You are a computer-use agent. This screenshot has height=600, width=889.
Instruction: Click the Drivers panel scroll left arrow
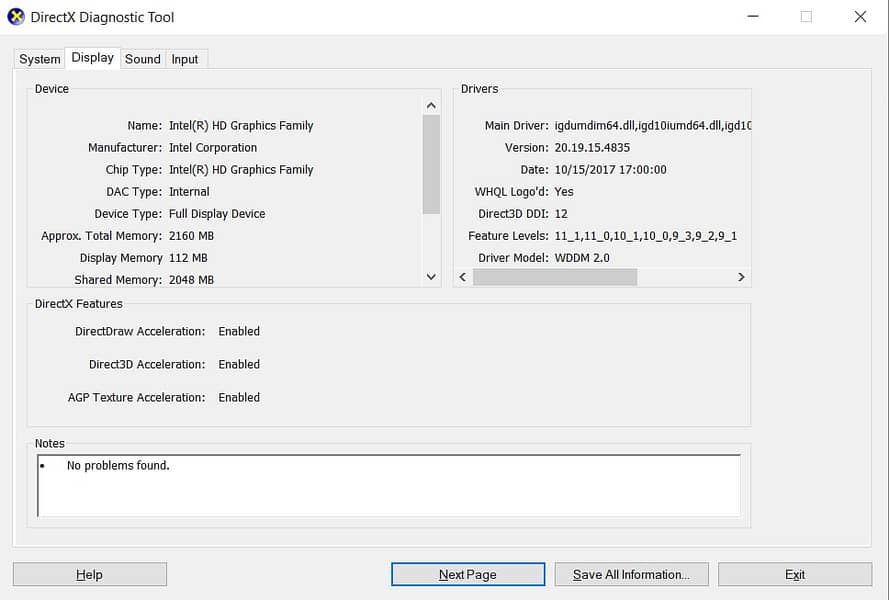click(x=463, y=277)
